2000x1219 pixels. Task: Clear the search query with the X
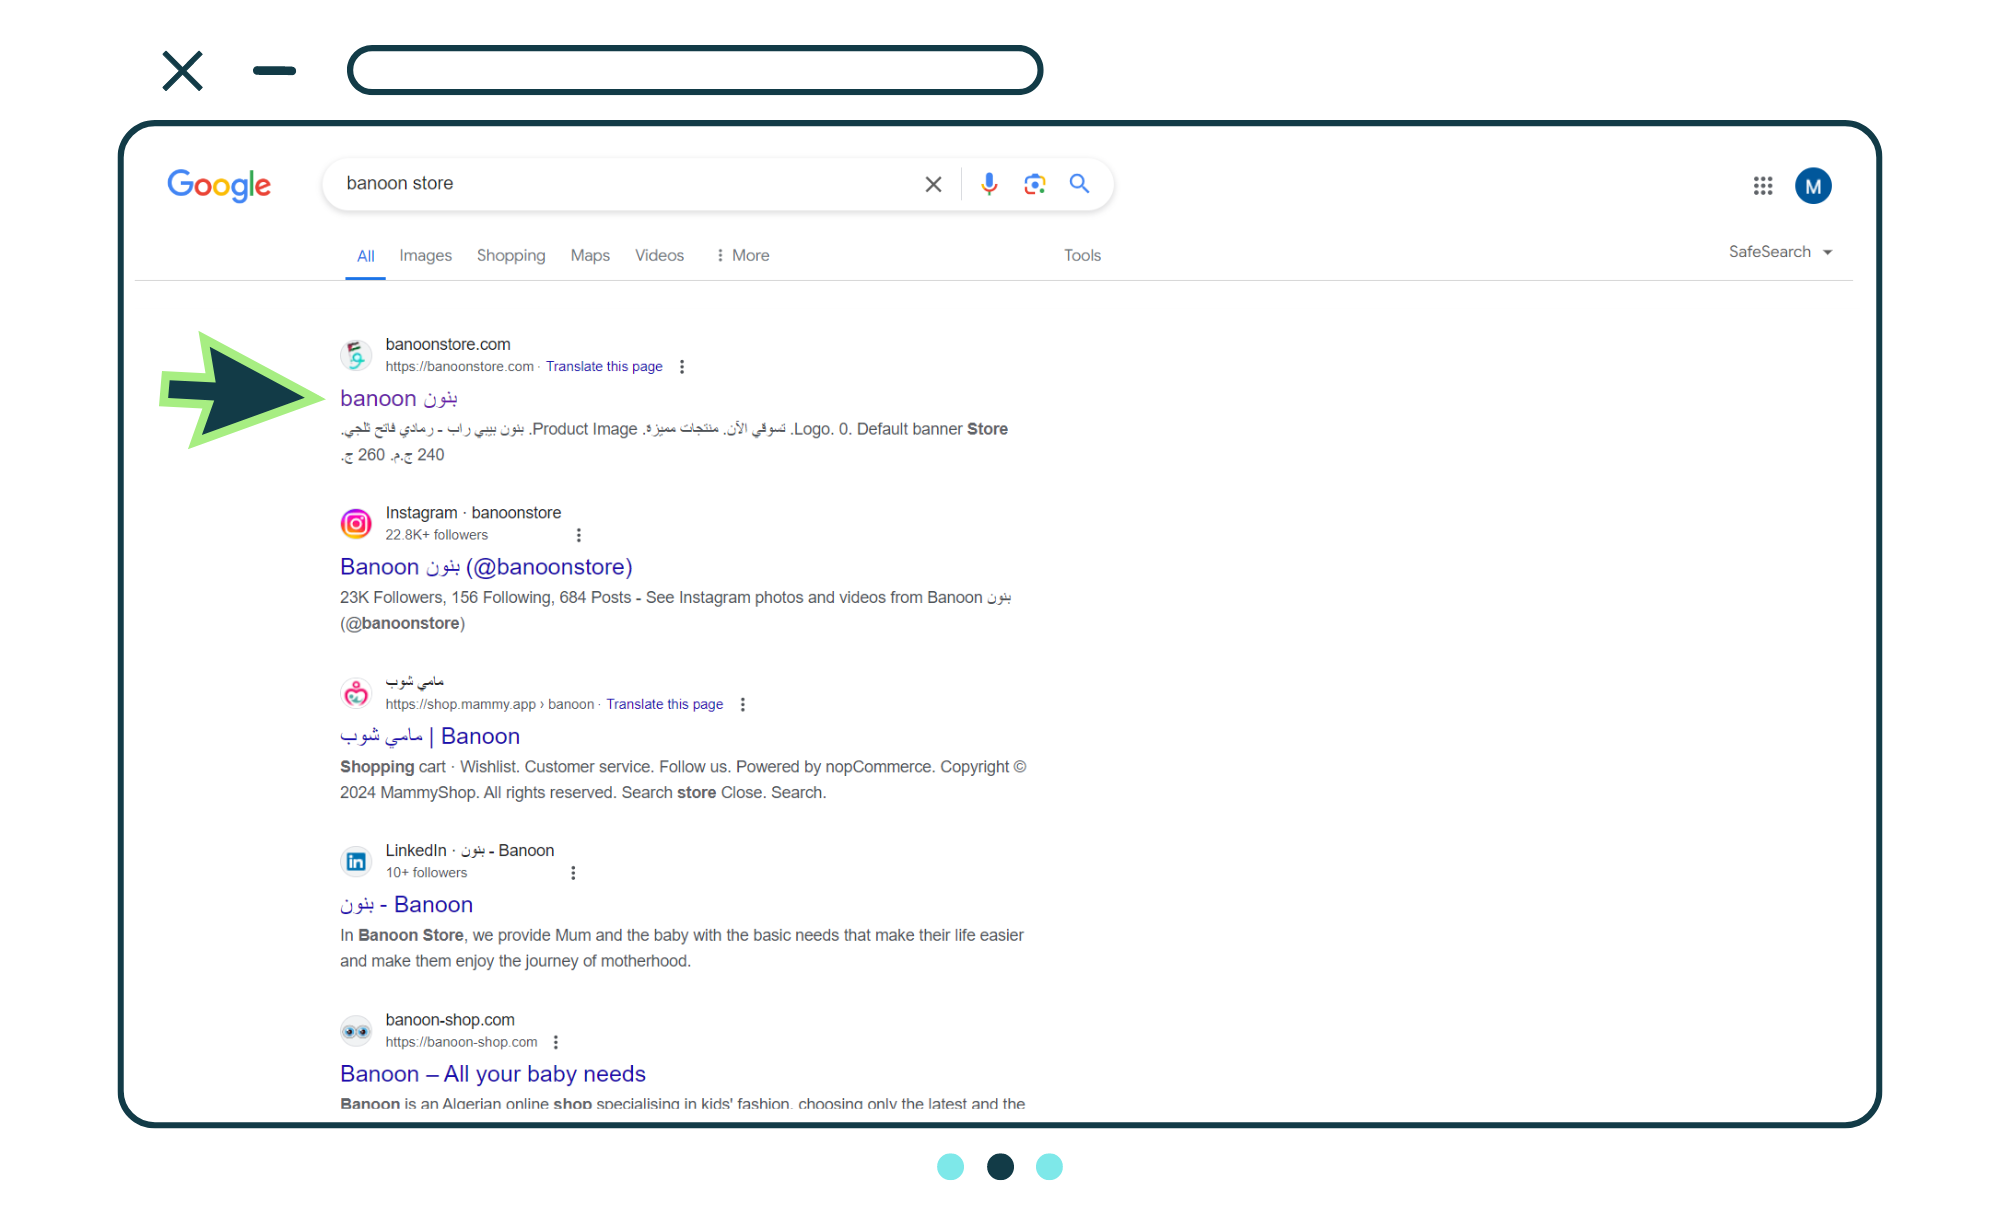933,184
